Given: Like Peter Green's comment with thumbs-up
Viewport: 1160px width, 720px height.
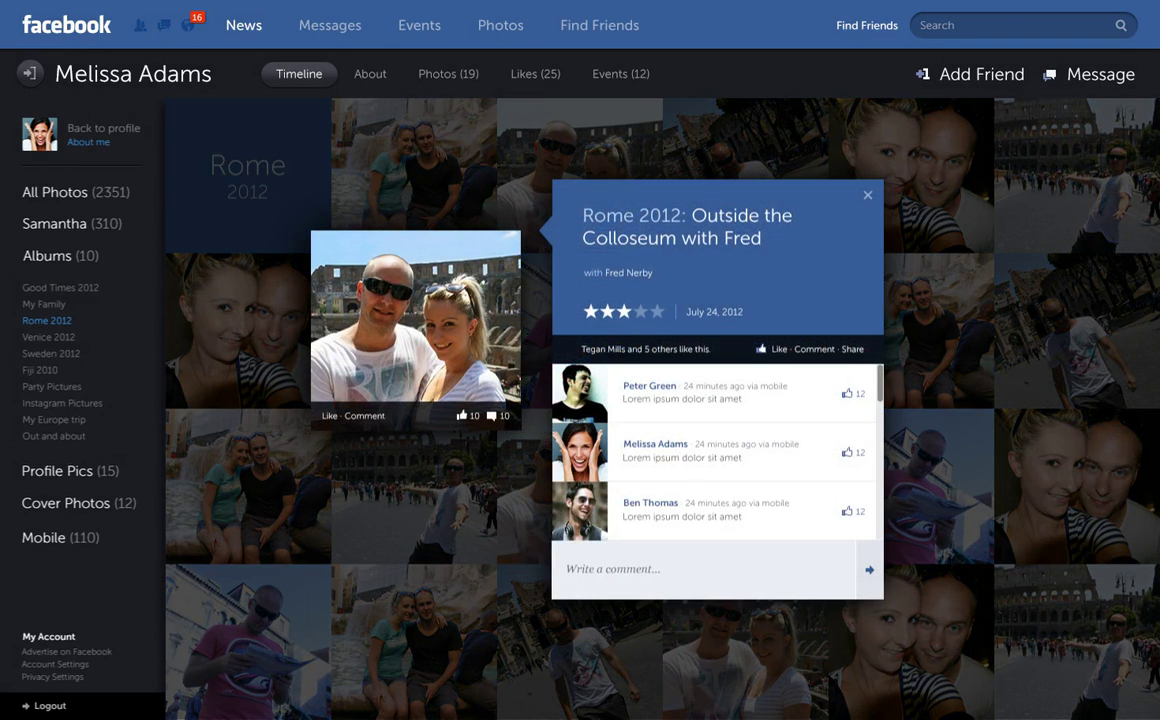Looking at the screenshot, I should point(847,394).
